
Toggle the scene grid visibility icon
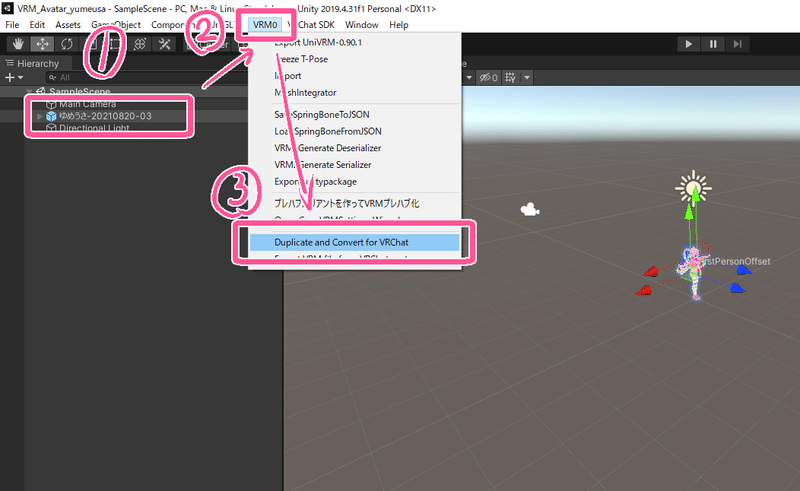(510, 78)
